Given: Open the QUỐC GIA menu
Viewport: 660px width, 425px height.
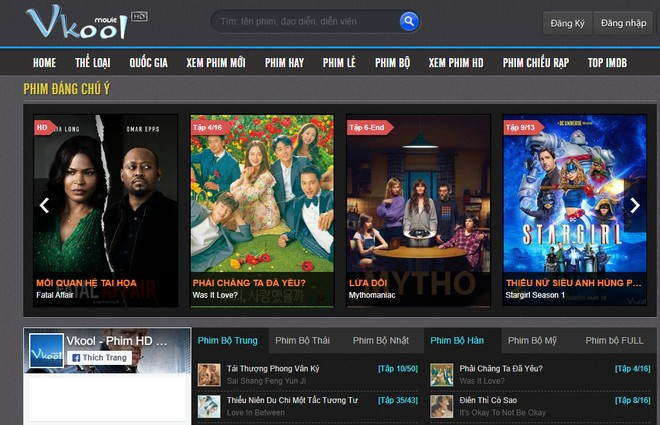Looking at the screenshot, I should click(x=148, y=63).
